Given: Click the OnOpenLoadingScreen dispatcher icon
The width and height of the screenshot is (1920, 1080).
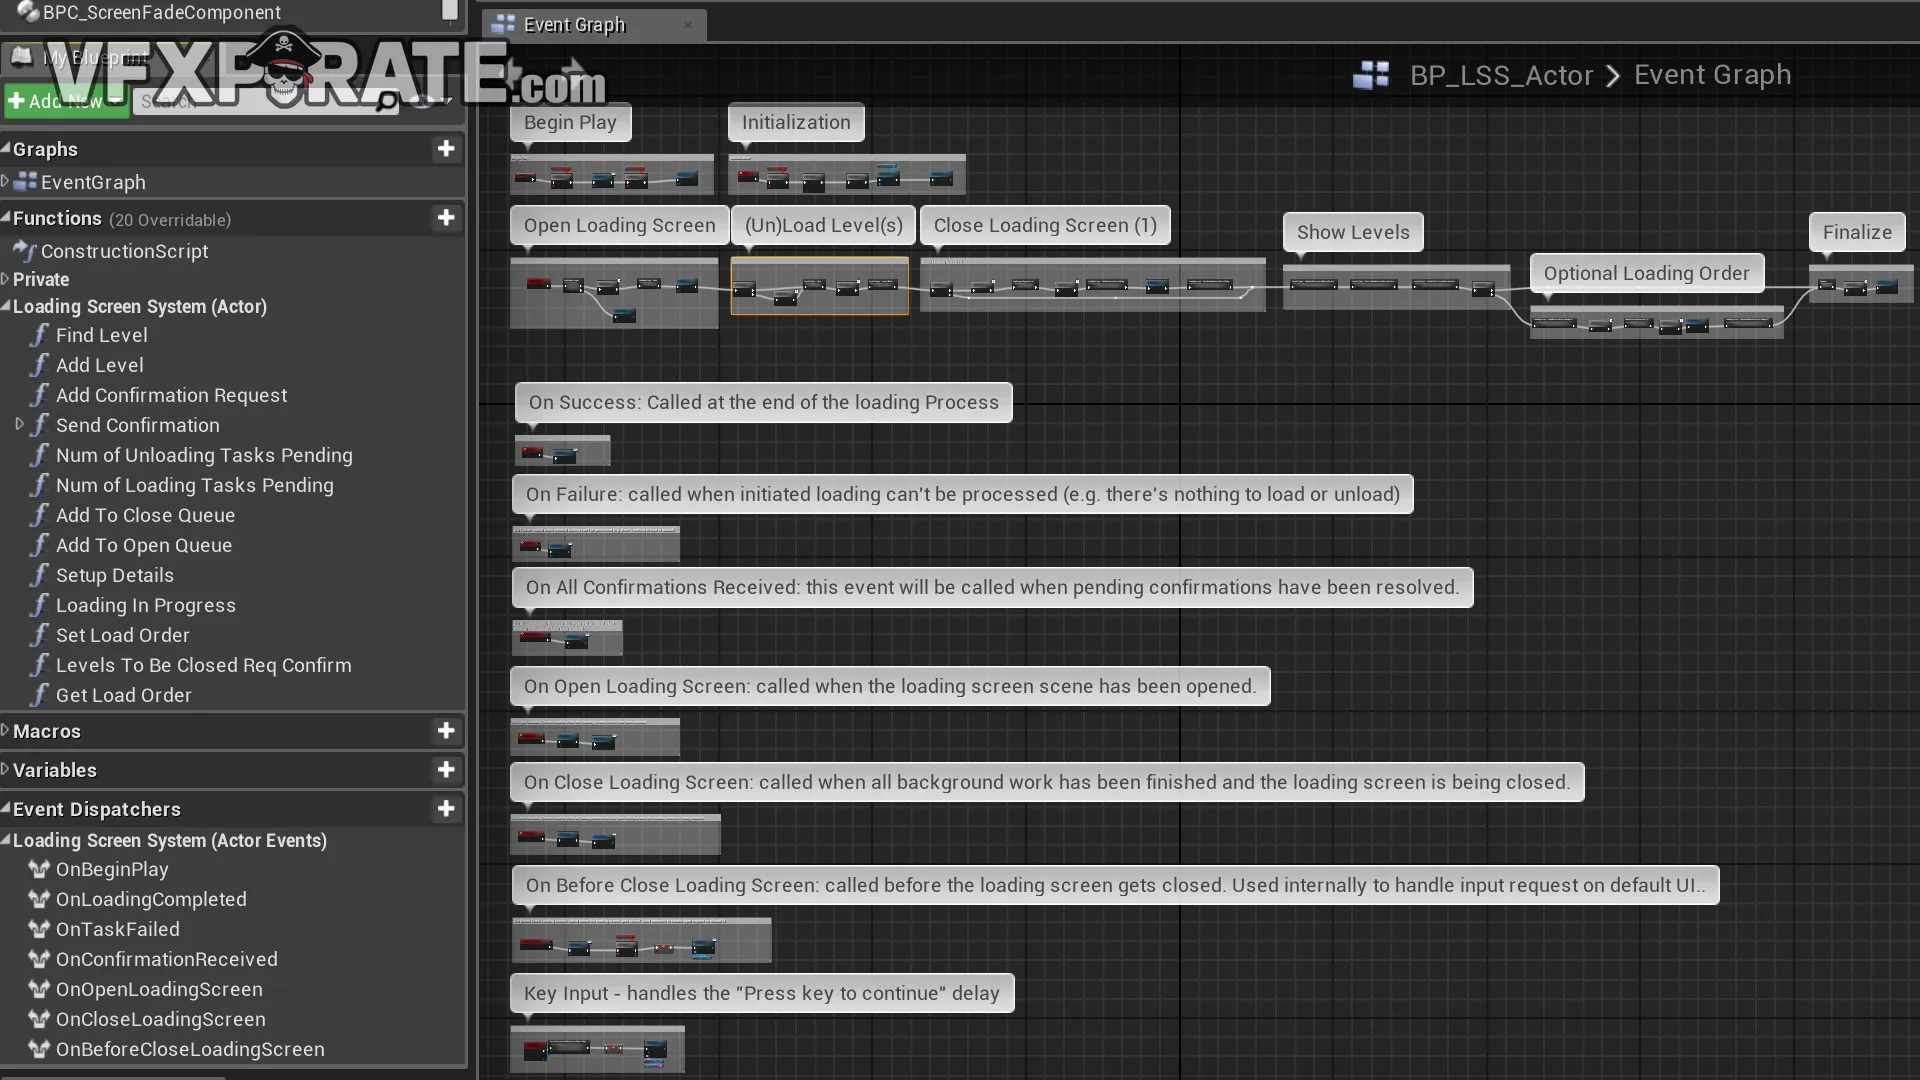Looking at the screenshot, I should click(39, 989).
